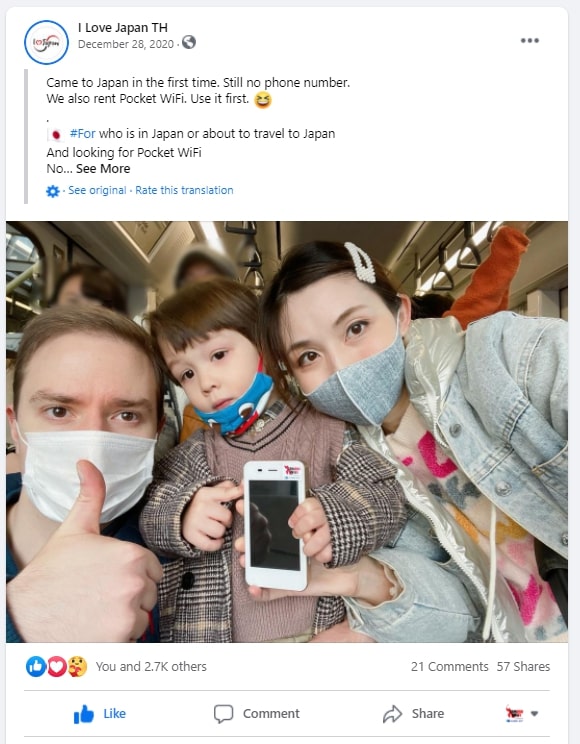Click the blue Like reaction icon
The width and height of the screenshot is (580, 744).
point(36,666)
